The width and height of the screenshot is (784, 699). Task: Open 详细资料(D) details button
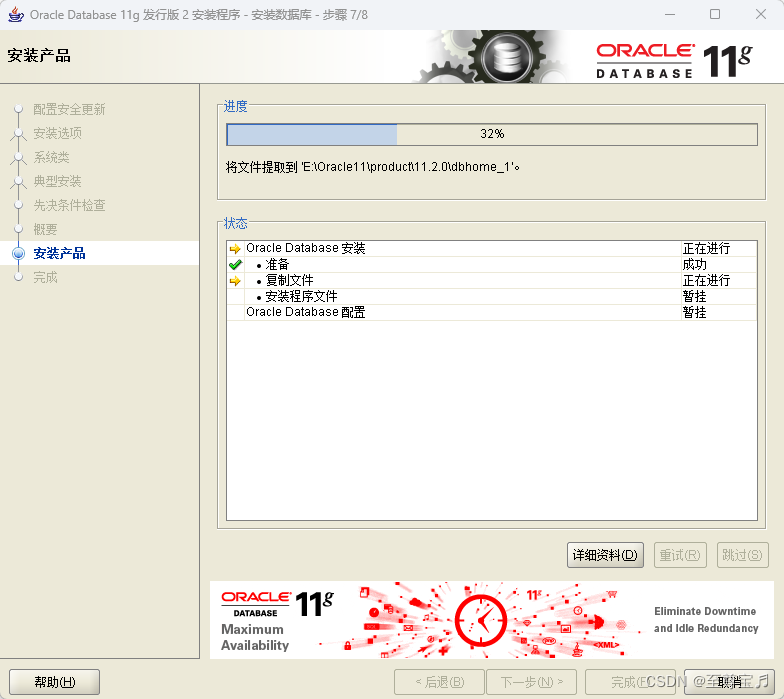tap(605, 555)
